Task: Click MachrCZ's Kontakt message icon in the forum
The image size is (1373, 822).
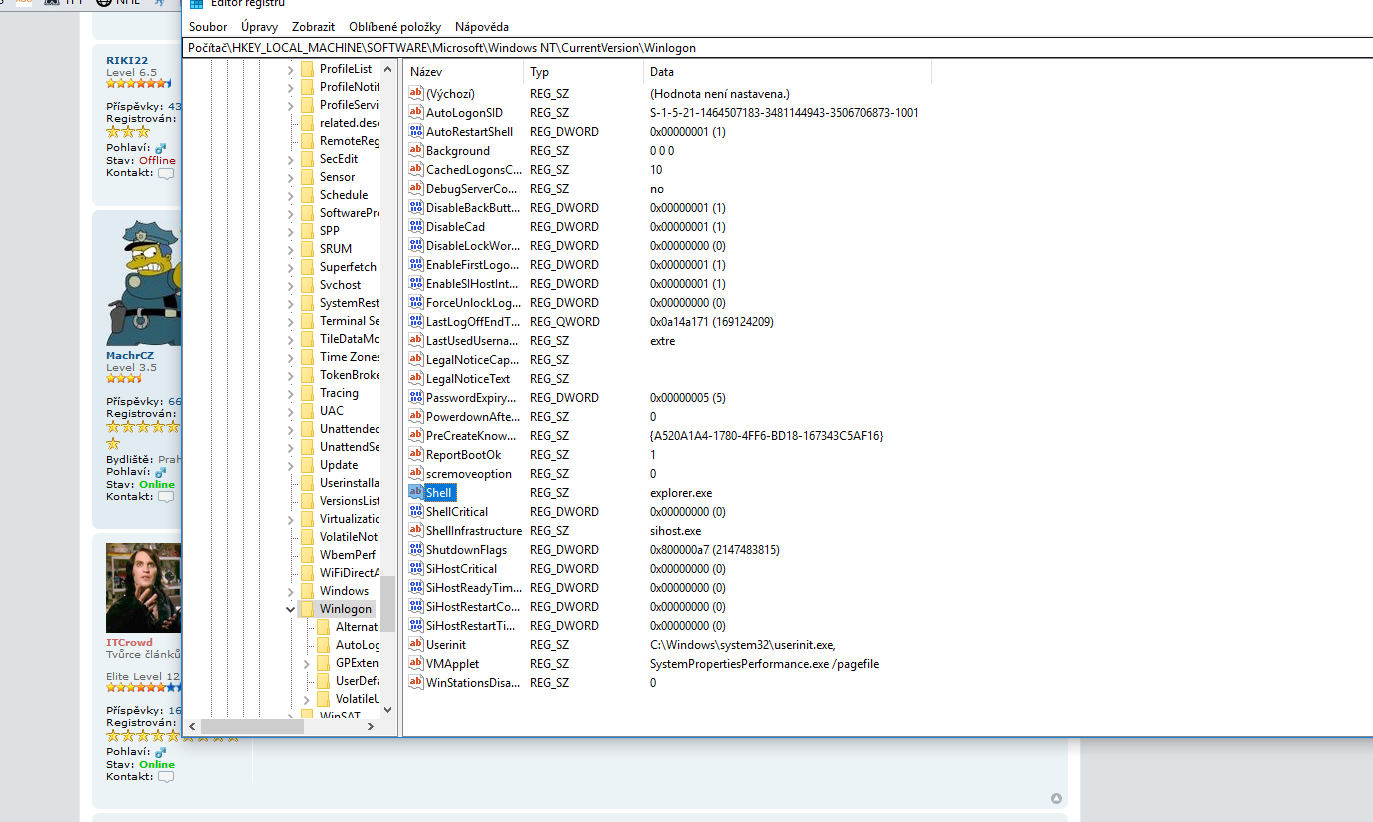Action: tap(166, 497)
